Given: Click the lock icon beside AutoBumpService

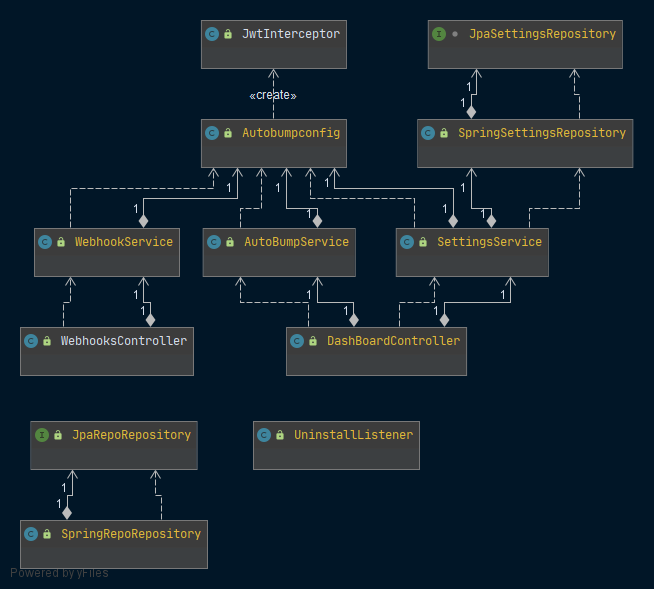Looking at the screenshot, I should point(230,242).
